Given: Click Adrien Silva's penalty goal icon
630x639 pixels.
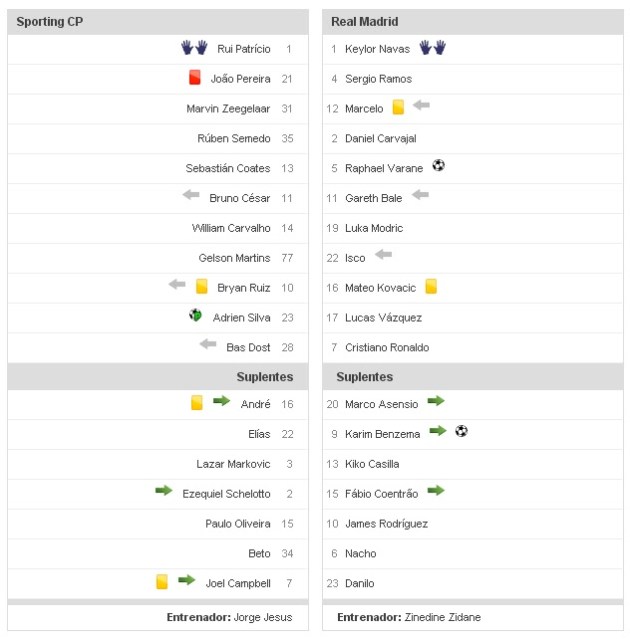Looking at the screenshot, I should [196, 316].
